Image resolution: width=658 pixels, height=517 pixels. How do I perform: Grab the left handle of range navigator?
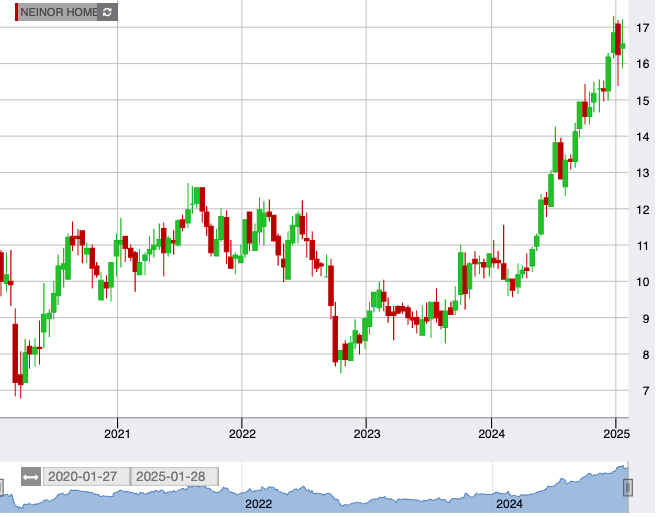point(1,488)
